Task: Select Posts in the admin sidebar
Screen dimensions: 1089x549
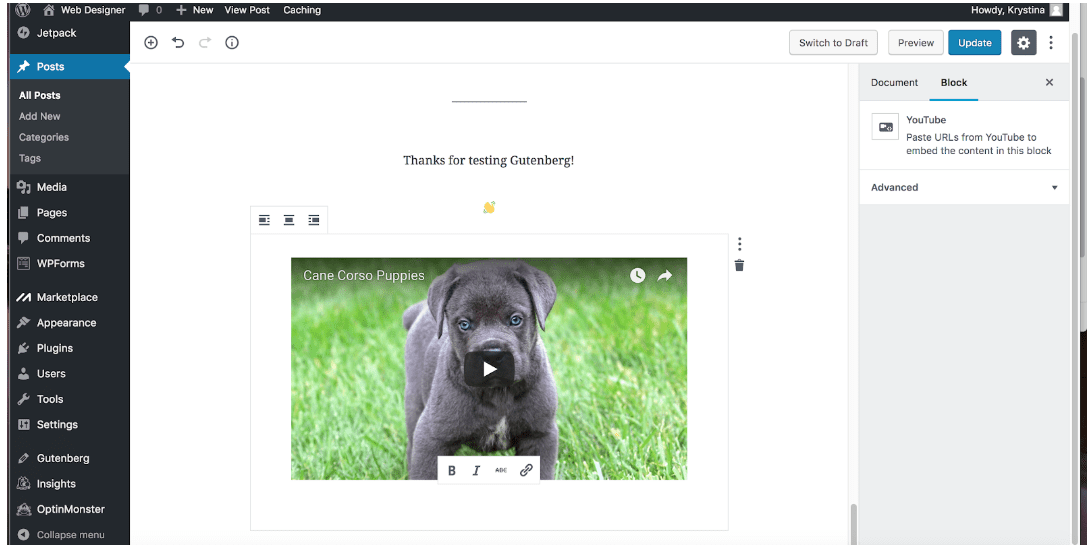Action: (69, 67)
